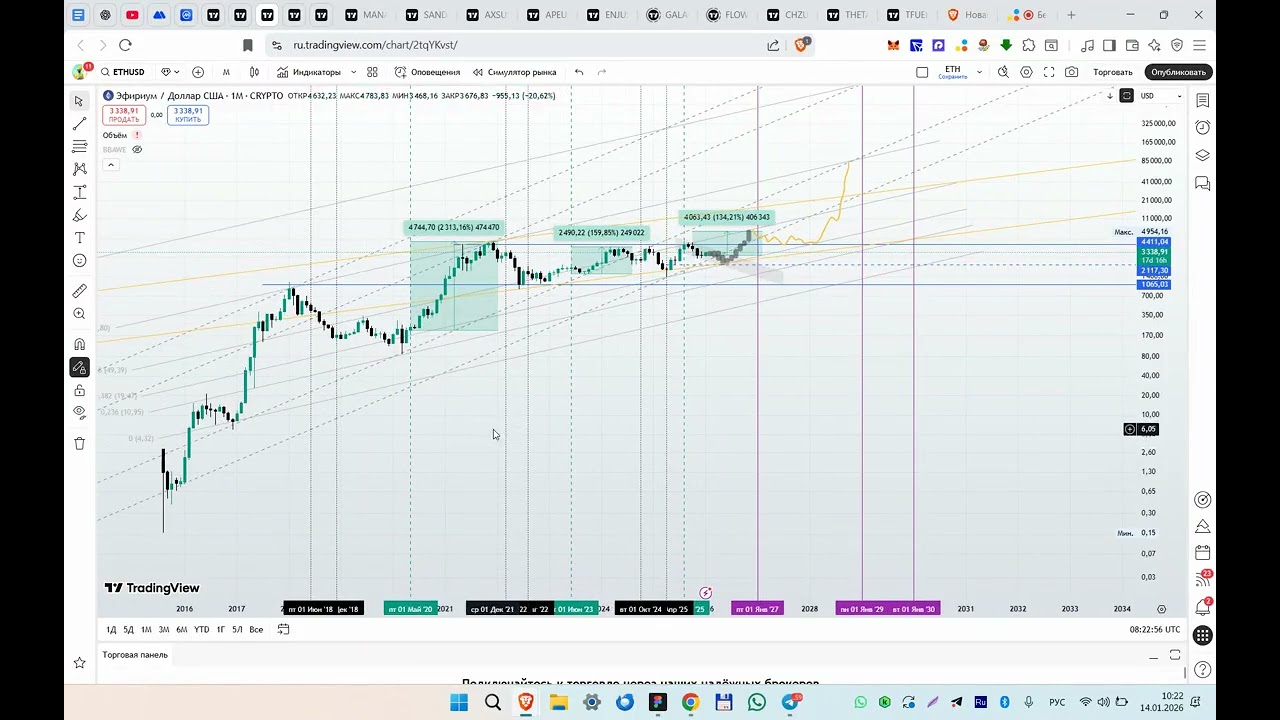This screenshot has width=1280, height=720.
Task: Select the 6М time range
Action: click(182, 629)
